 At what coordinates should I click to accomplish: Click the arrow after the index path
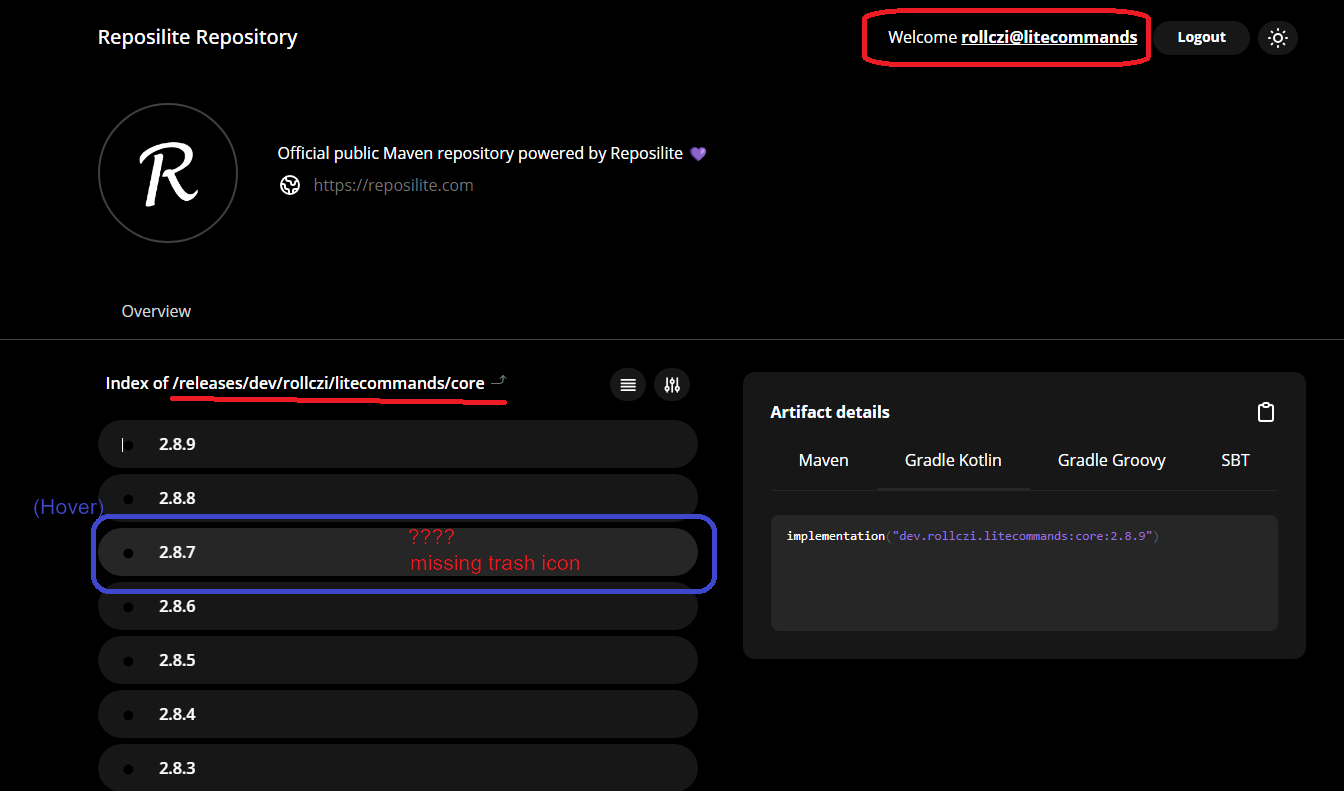pos(499,380)
